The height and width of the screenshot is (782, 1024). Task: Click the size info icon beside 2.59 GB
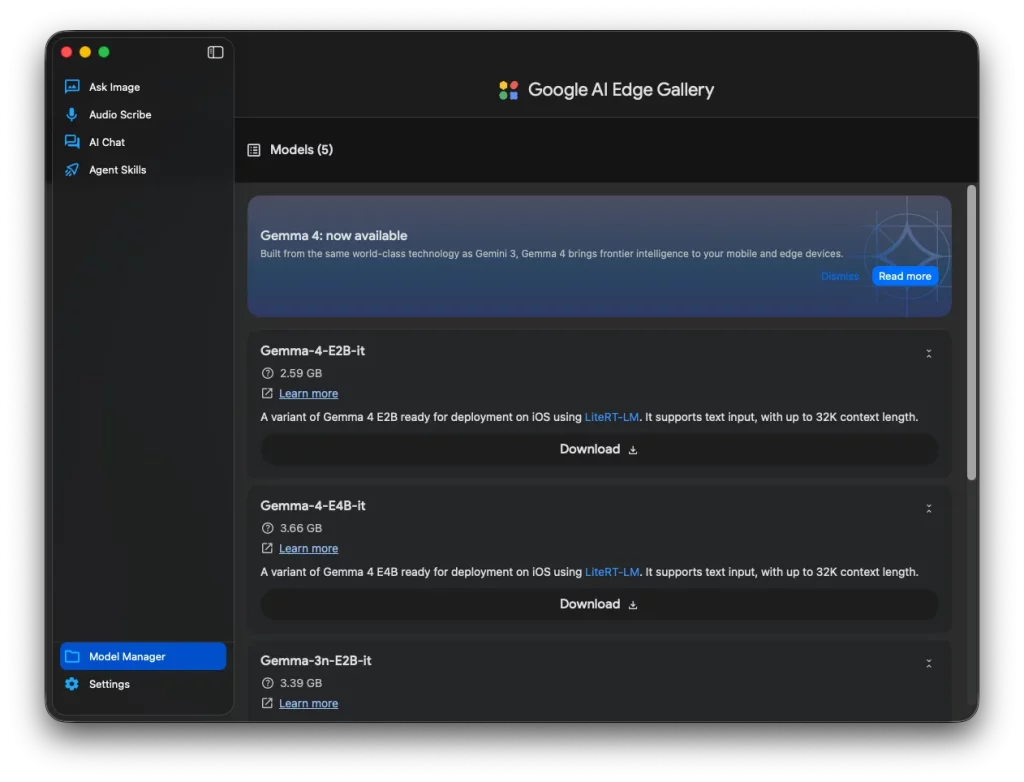(267, 373)
